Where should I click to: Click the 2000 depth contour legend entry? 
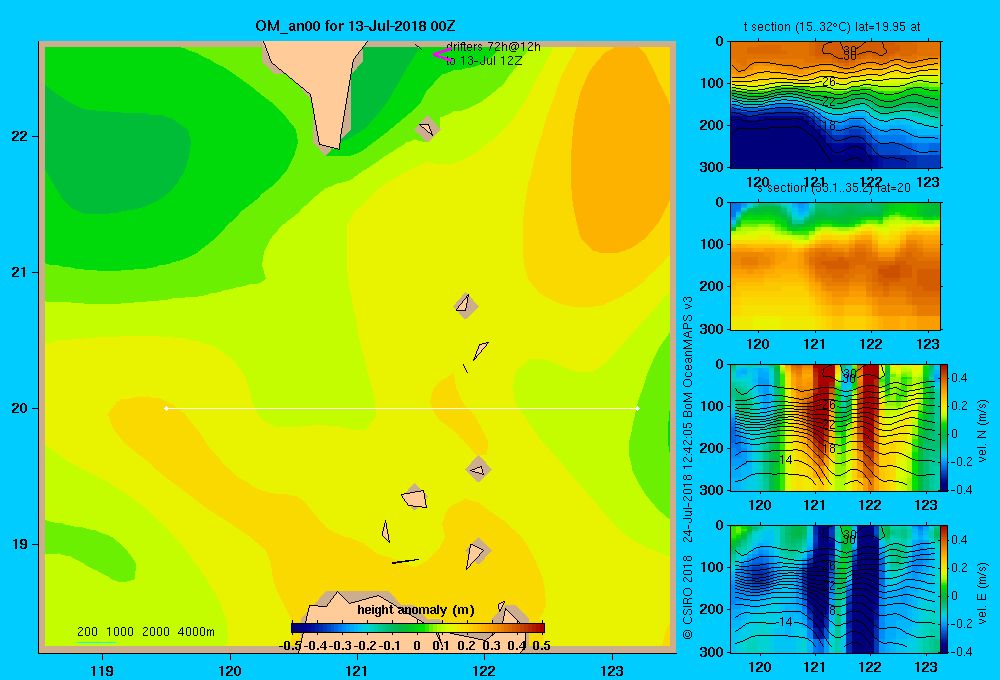(x=156, y=632)
